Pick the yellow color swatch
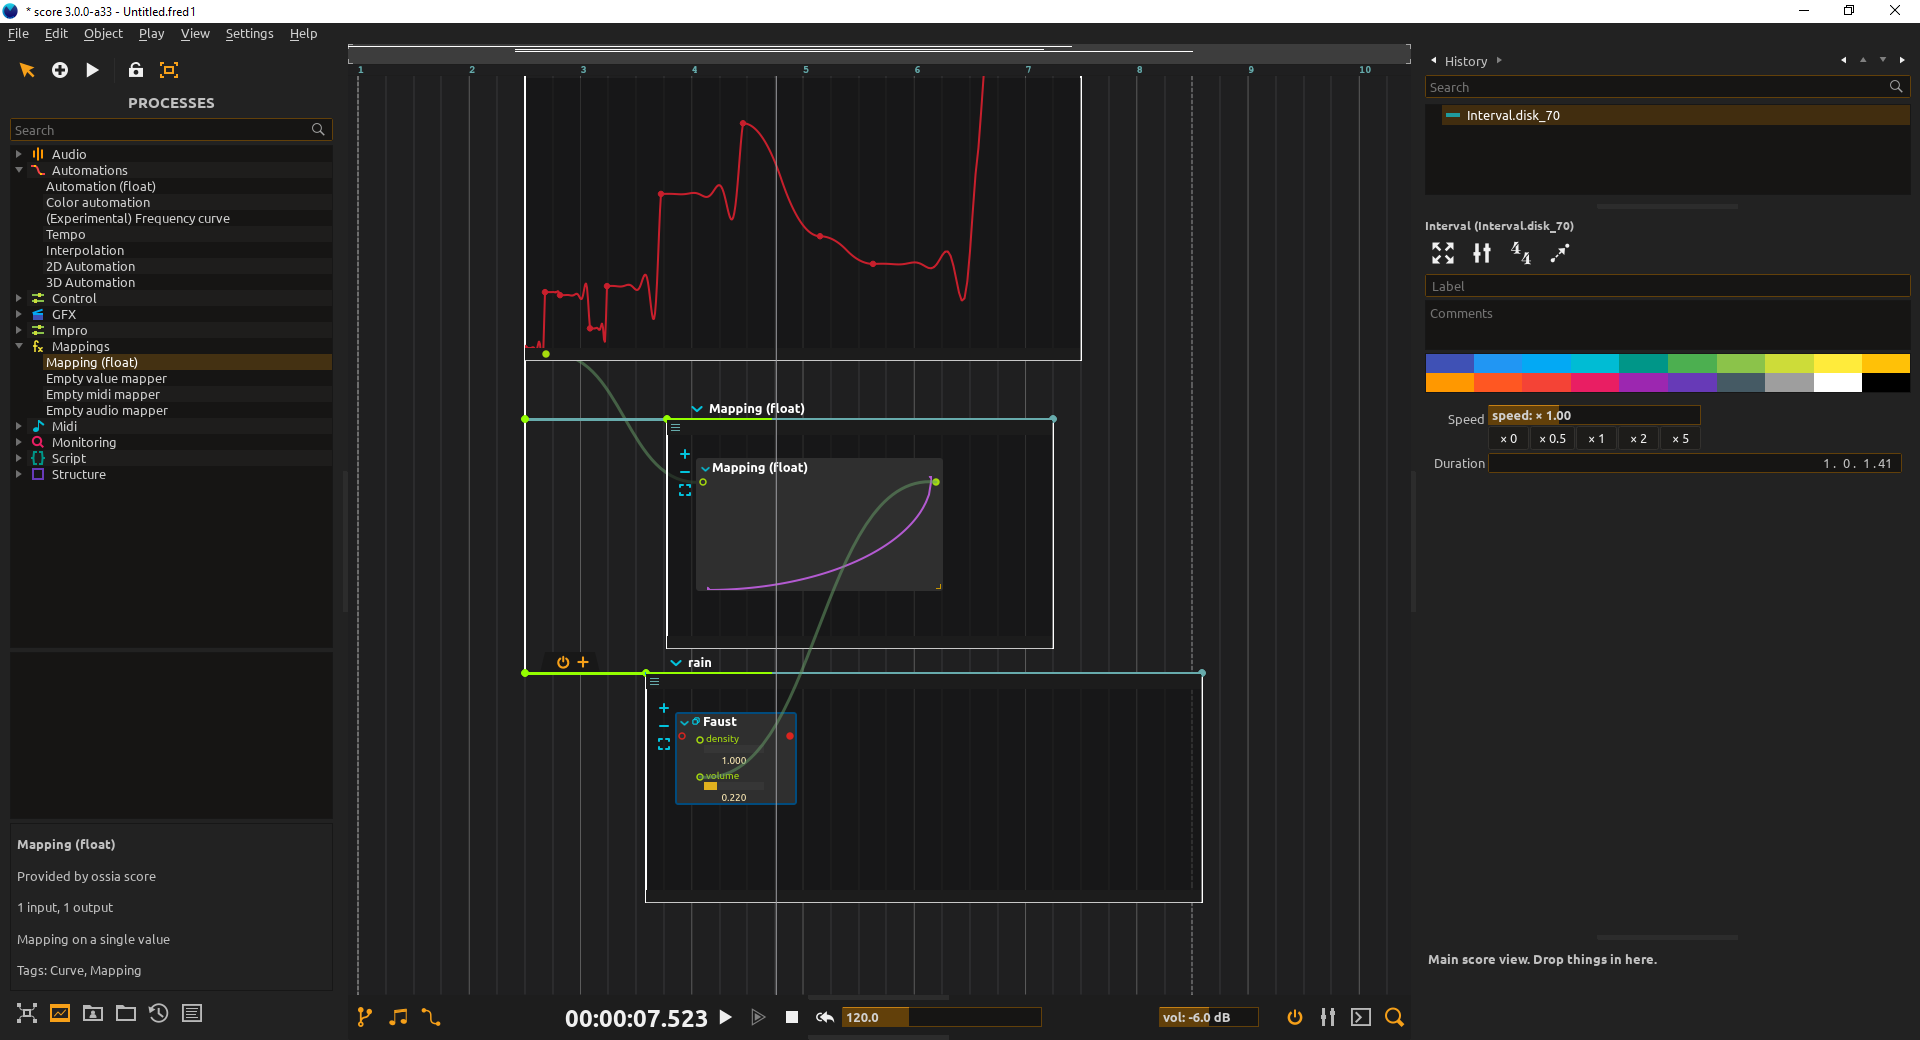The width and height of the screenshot is (1920, 1040). pyautogui.click(x=1838, y=363)
